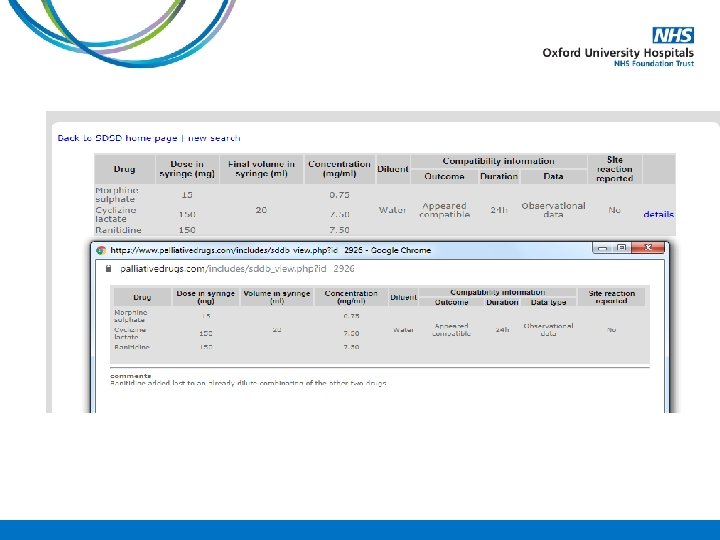Click 'No' site reaction cell in main table
720x540 pixels.
614,210
